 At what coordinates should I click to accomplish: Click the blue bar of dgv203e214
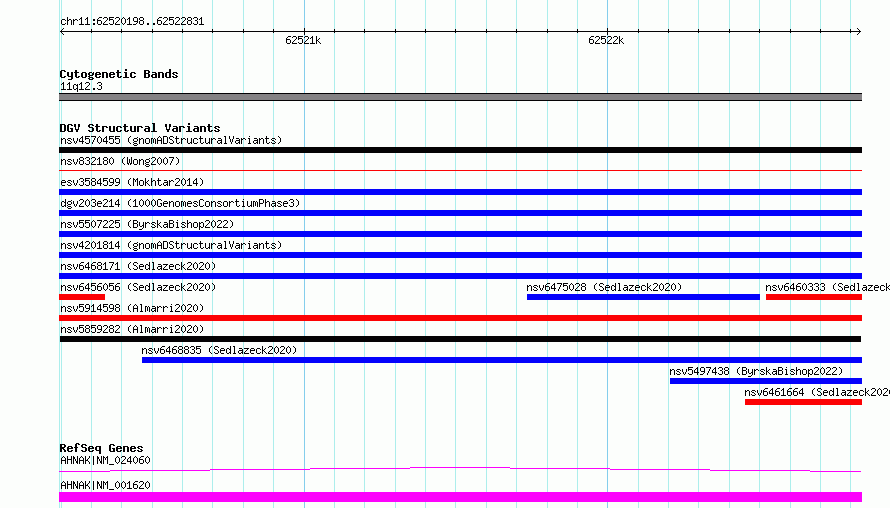[x=460, y=213]
